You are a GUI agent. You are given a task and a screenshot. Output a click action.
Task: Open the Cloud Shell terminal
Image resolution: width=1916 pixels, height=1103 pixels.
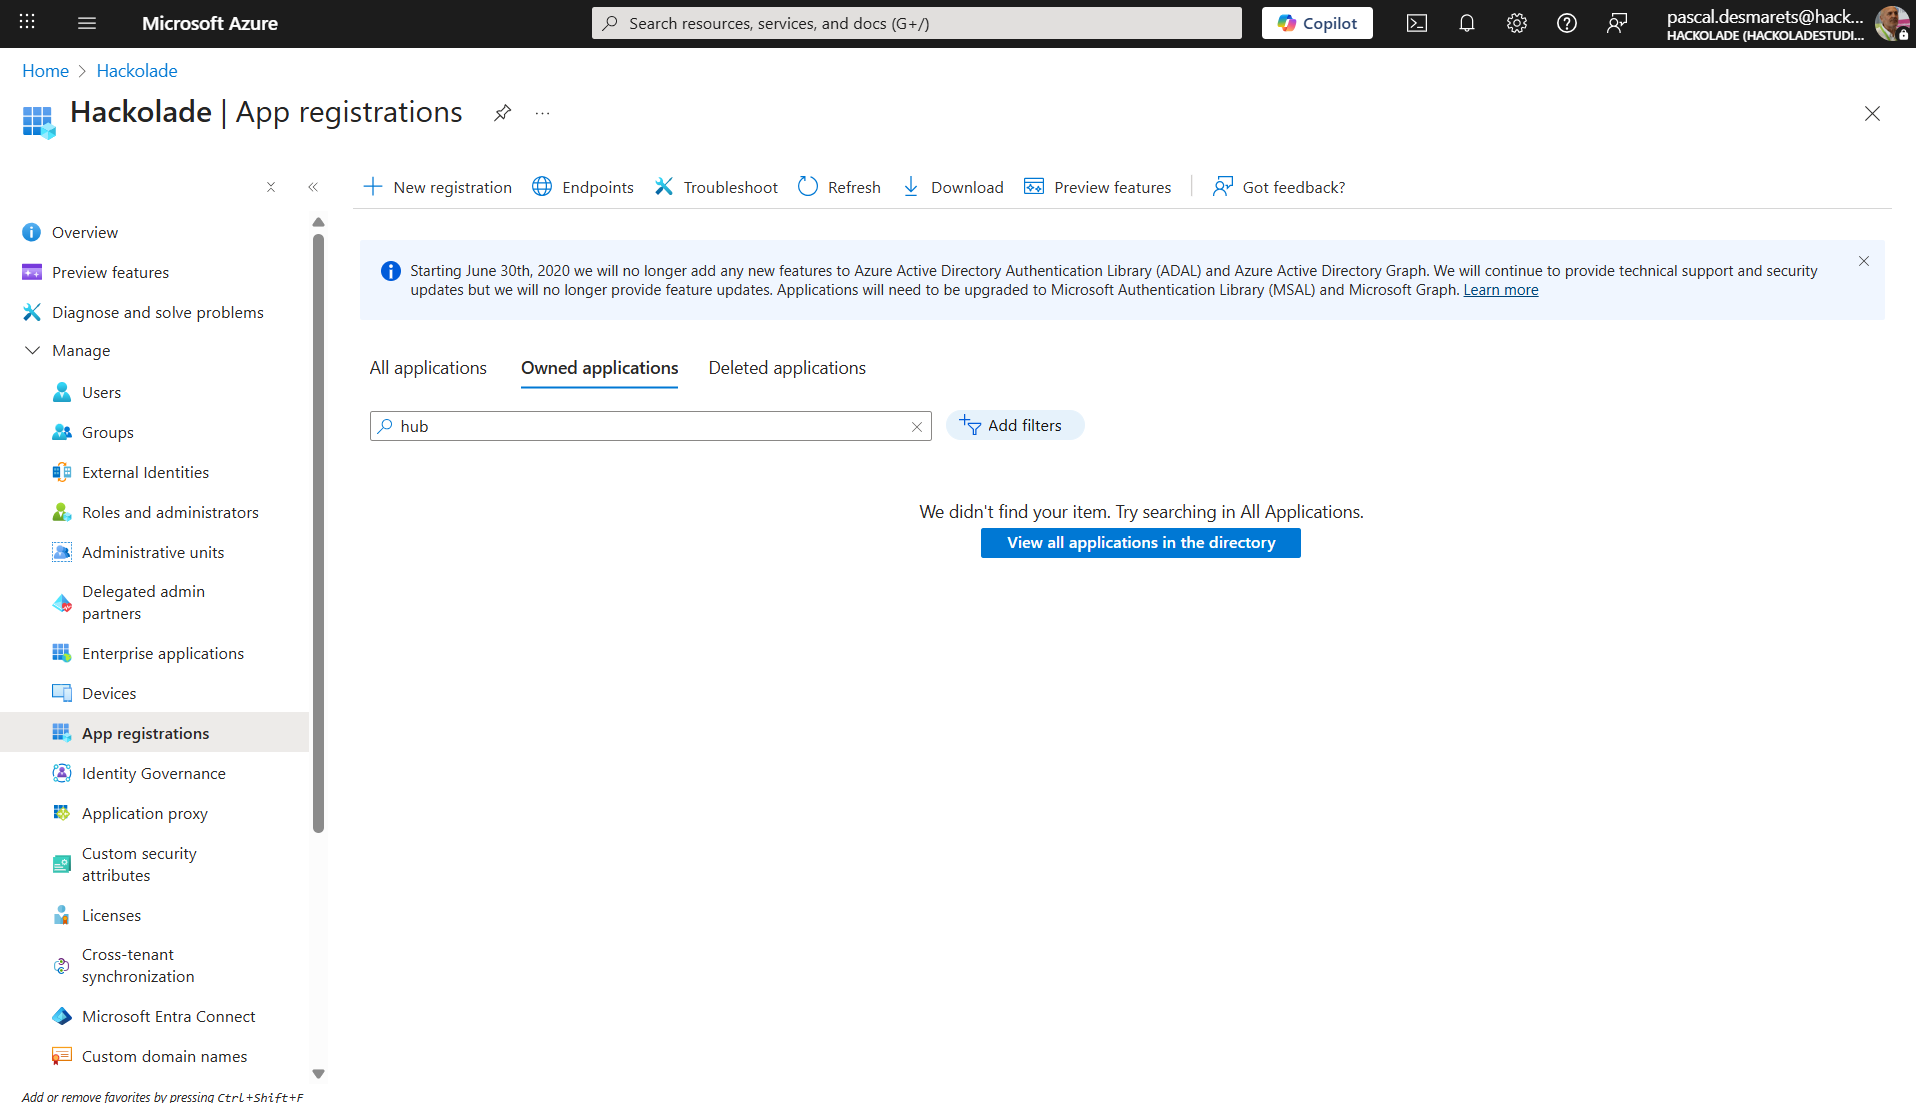(1416, 23)
